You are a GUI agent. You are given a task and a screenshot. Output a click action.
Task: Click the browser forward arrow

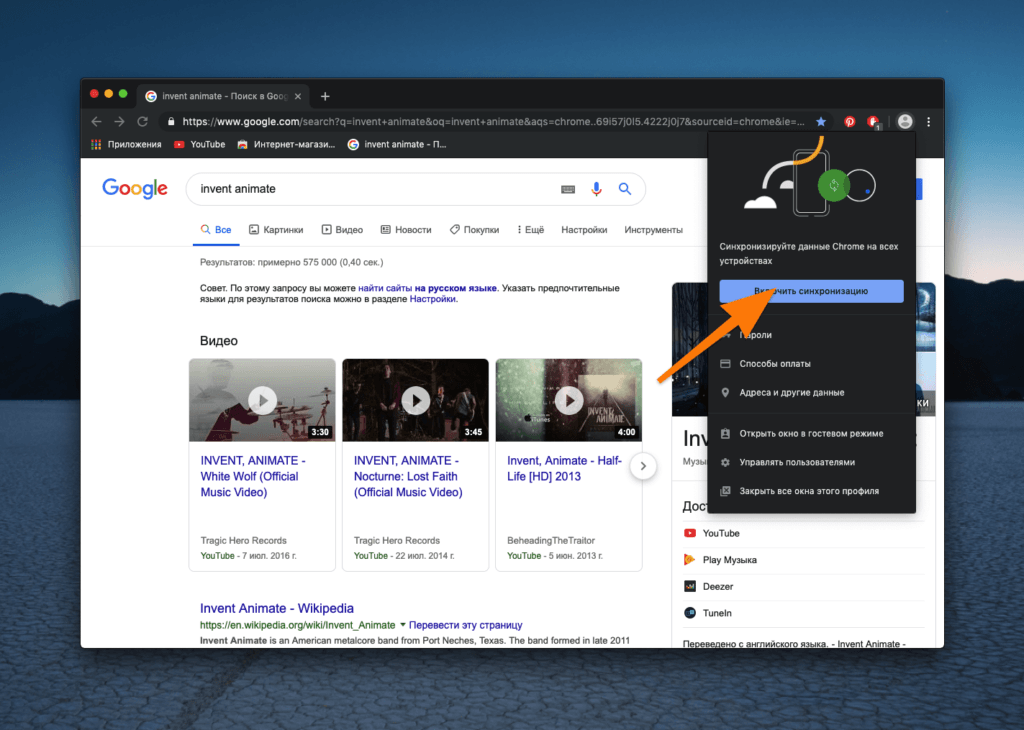[120, 121]
